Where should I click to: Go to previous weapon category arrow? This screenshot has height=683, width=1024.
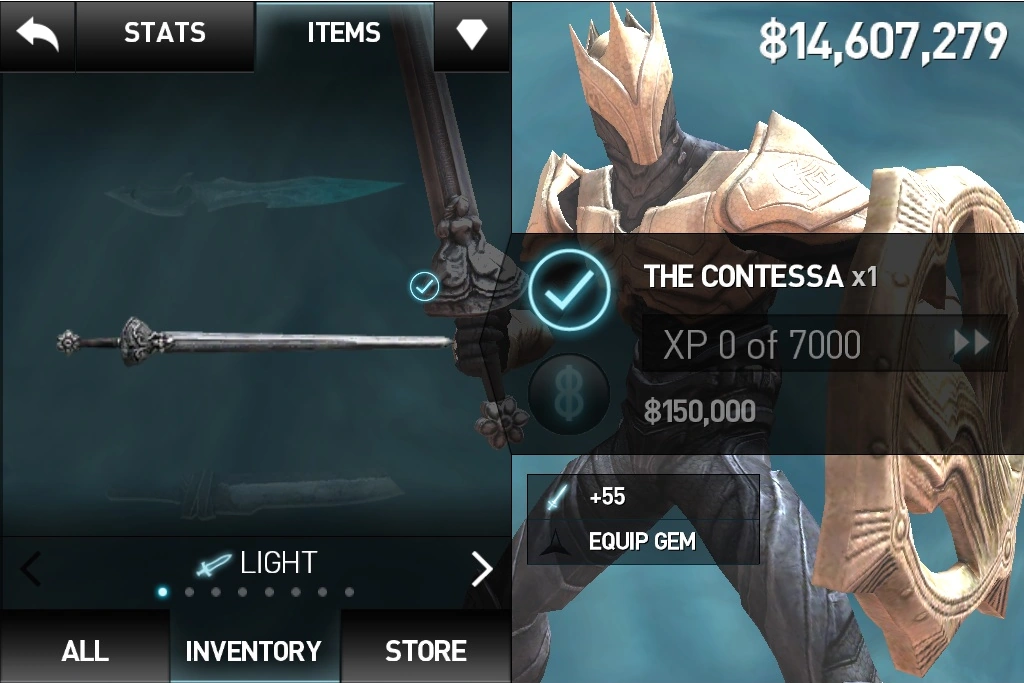click(31, 568)
